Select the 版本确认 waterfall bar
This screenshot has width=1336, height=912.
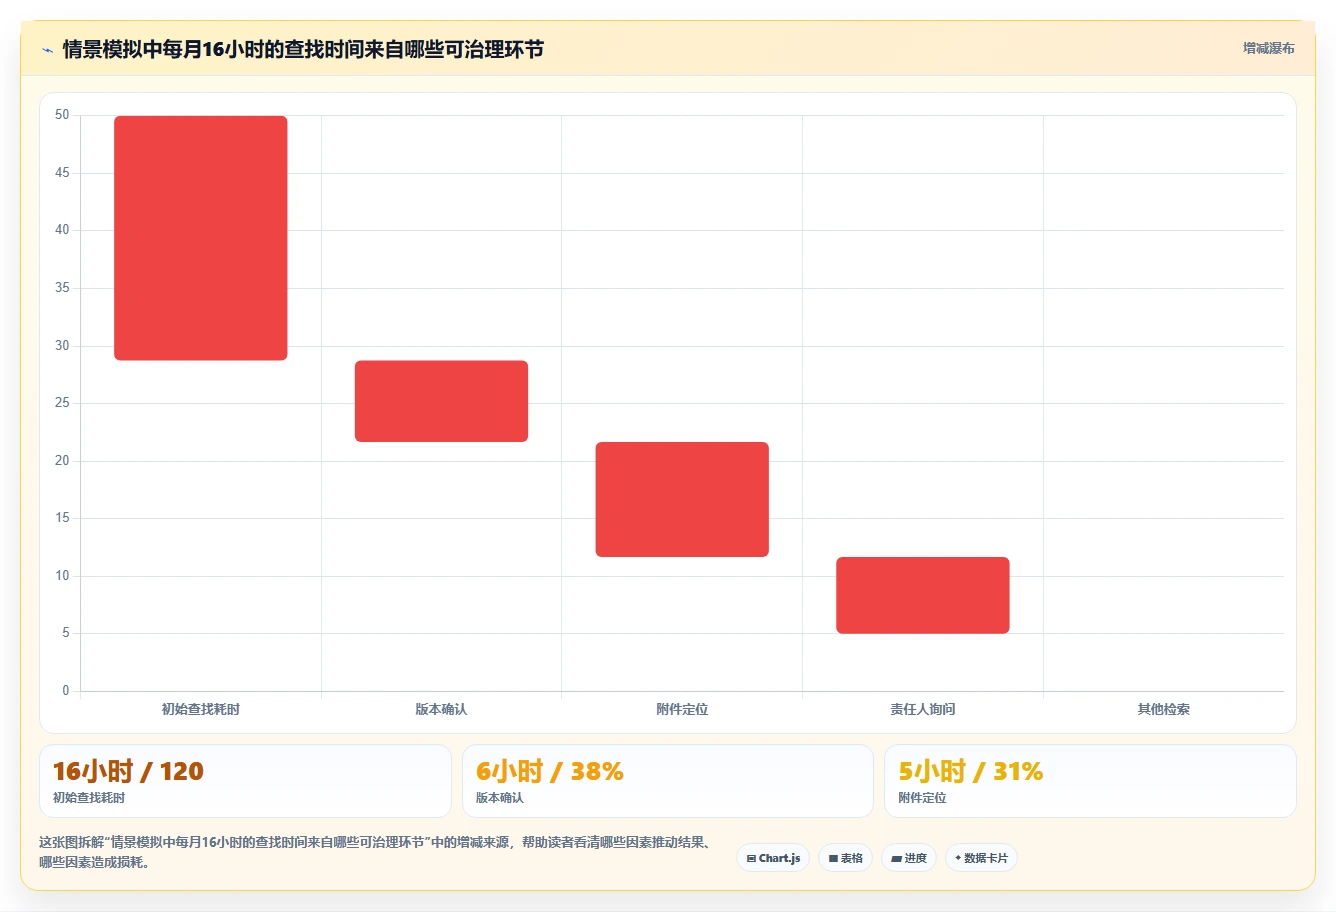441,401
